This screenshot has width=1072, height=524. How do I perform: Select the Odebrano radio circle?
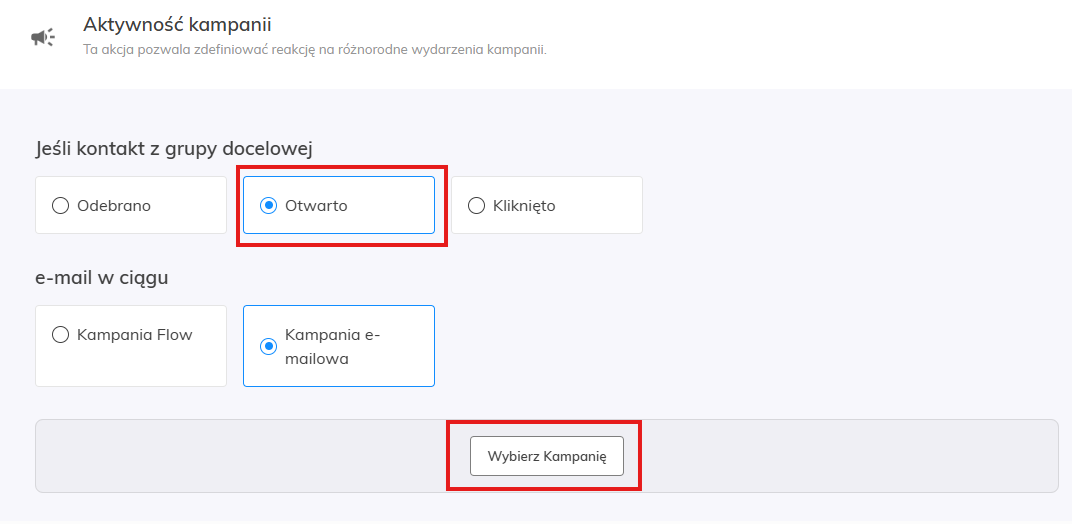coord(60,206)
